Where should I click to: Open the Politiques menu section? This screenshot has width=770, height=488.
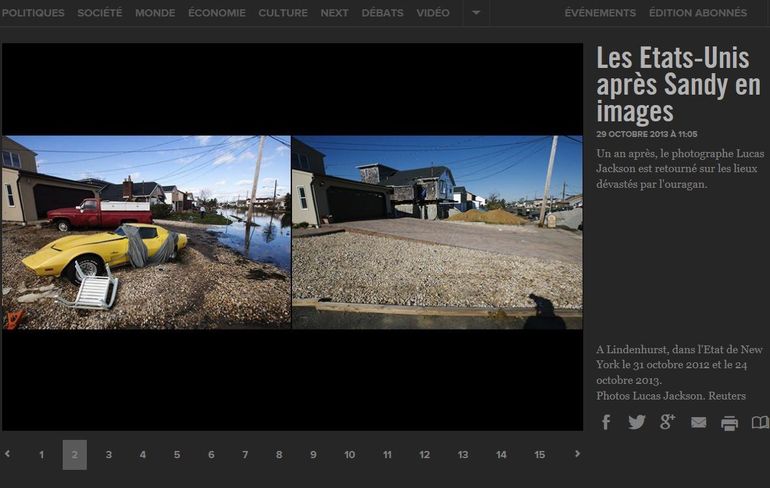(33, 13)
